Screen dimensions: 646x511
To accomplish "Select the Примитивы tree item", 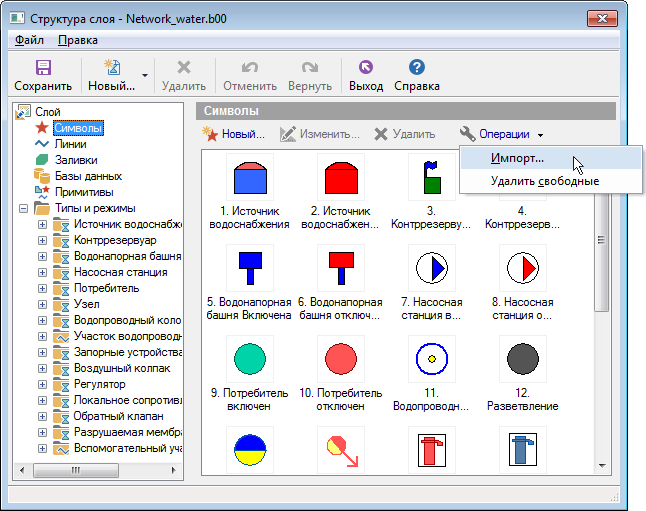I will (83, 191).
